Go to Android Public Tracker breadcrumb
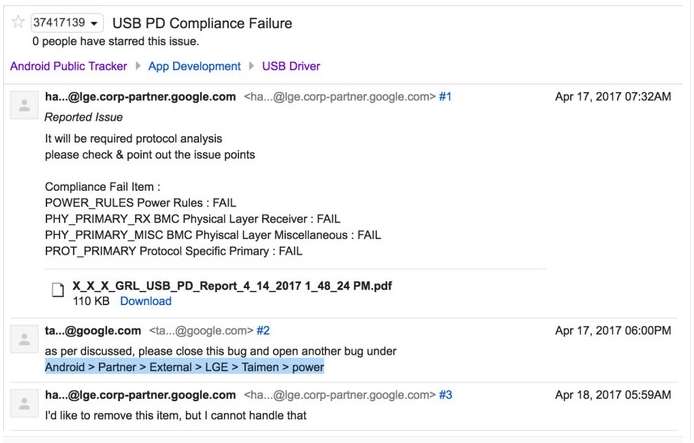Screen dimensions: 694x443 69,66
